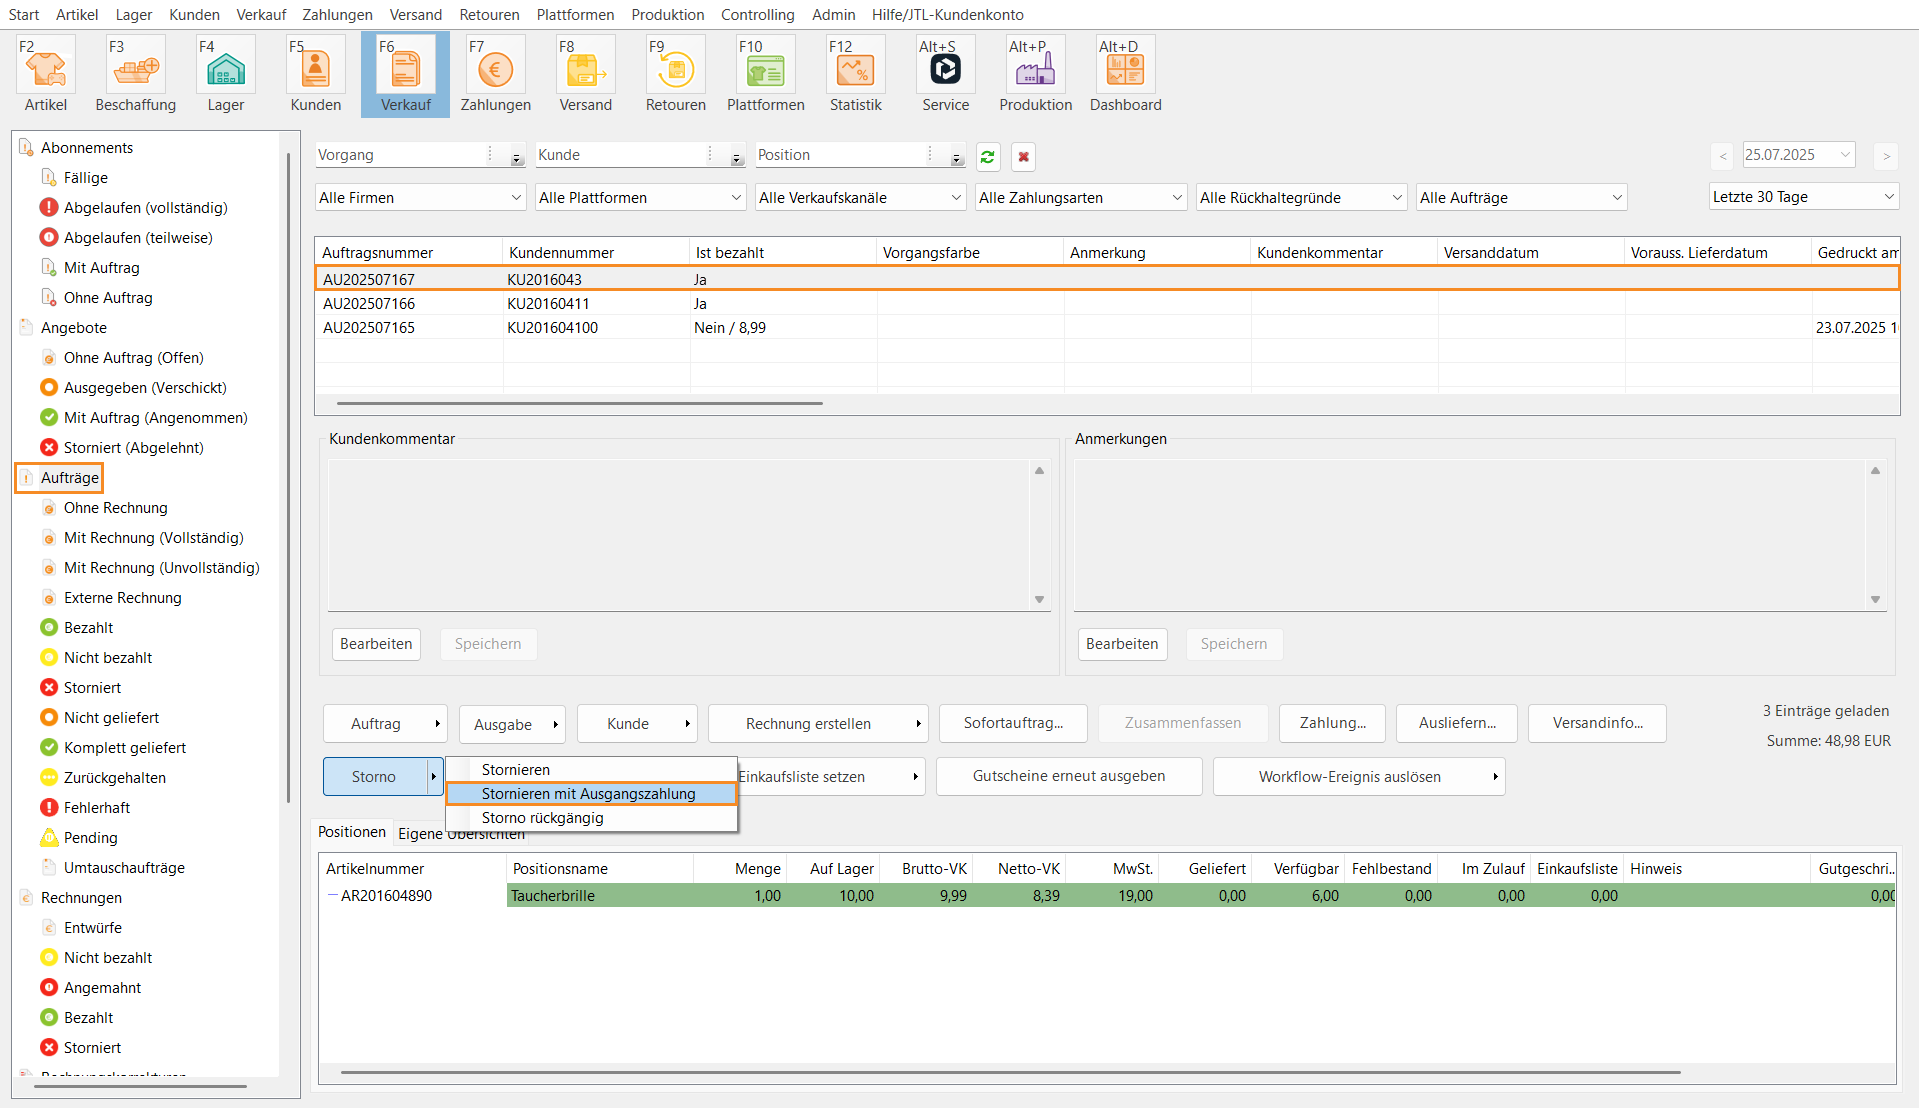Click the Vorgang search field
This screenshot has height=1108, width=1919.
400,155
